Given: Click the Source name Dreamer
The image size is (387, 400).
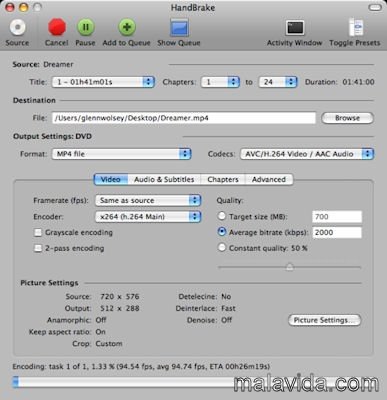Looking at the screenshot, I should pyautogui.click(x=58, y=64).
